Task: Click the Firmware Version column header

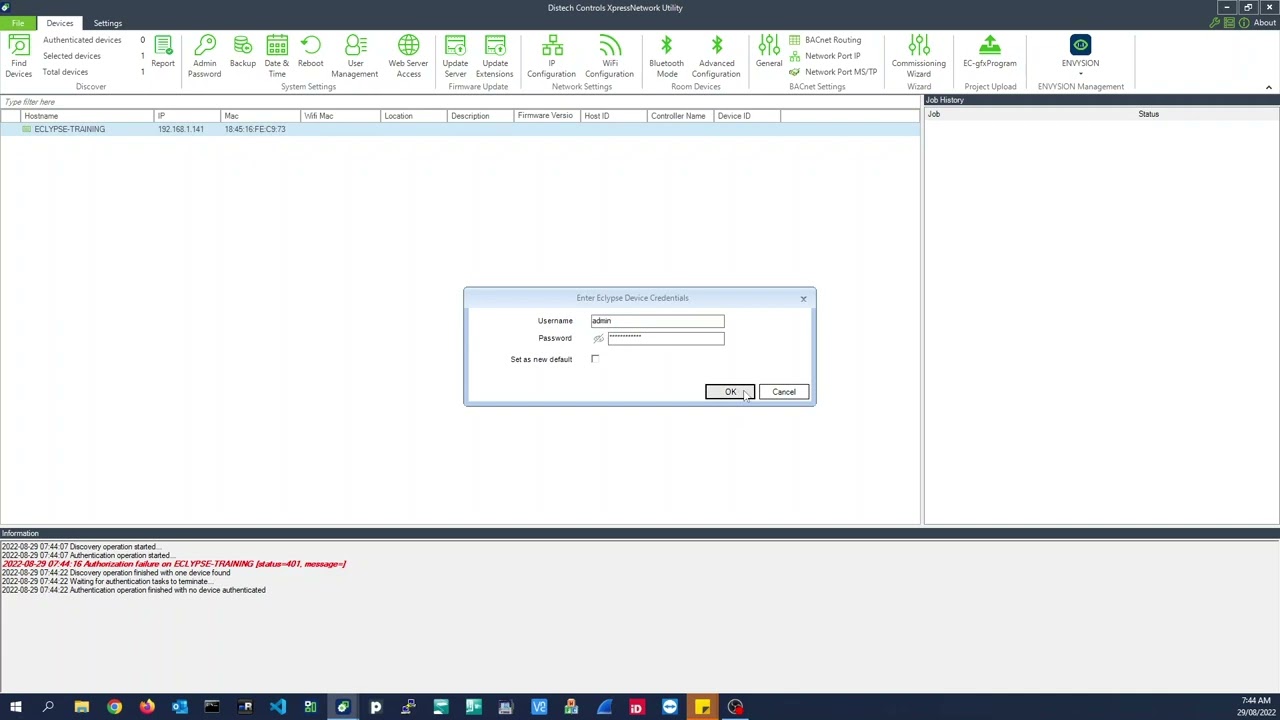Action: (547, 116)
